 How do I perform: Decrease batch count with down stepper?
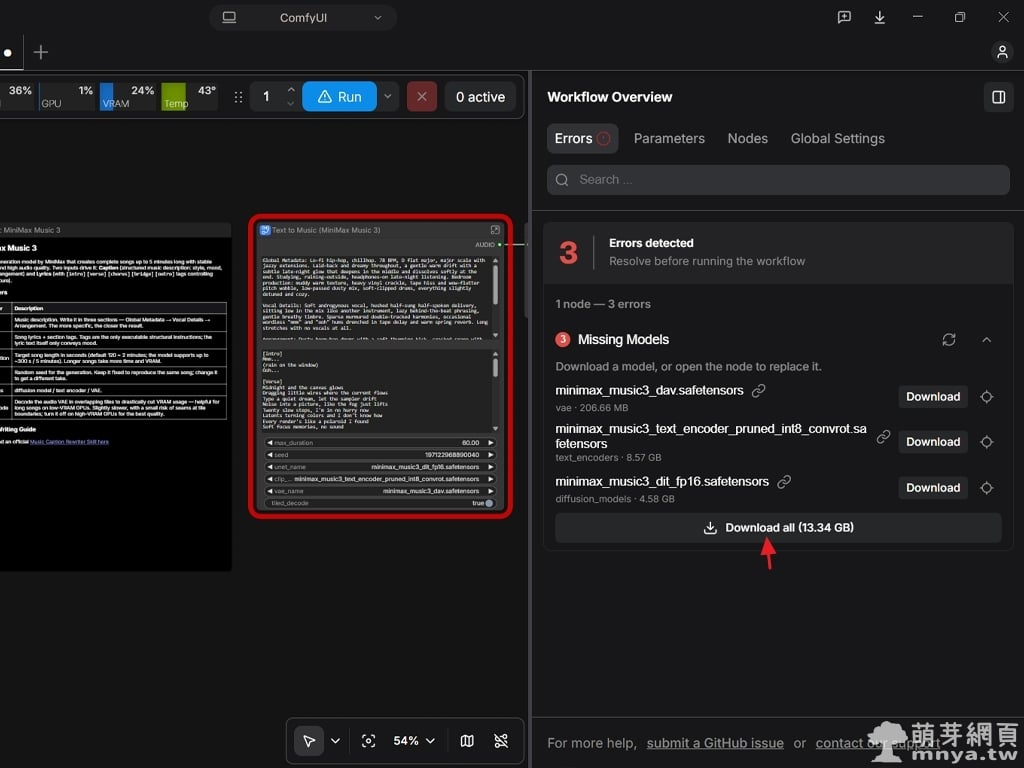pyautogui.click(x=291, y=104)
